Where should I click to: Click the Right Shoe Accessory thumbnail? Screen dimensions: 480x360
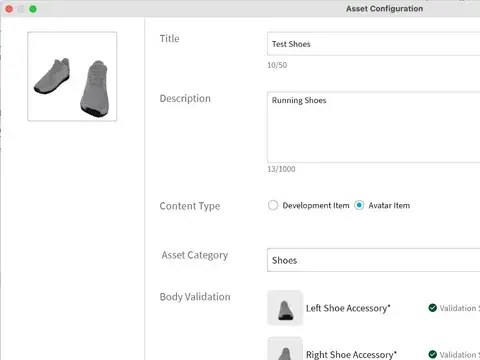pyautogui.click(x=285, y=349)
